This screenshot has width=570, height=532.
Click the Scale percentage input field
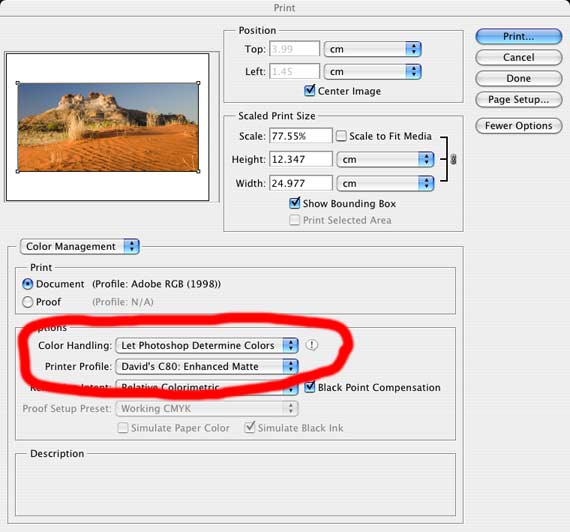pyautogui.click(x=301, y=136)
